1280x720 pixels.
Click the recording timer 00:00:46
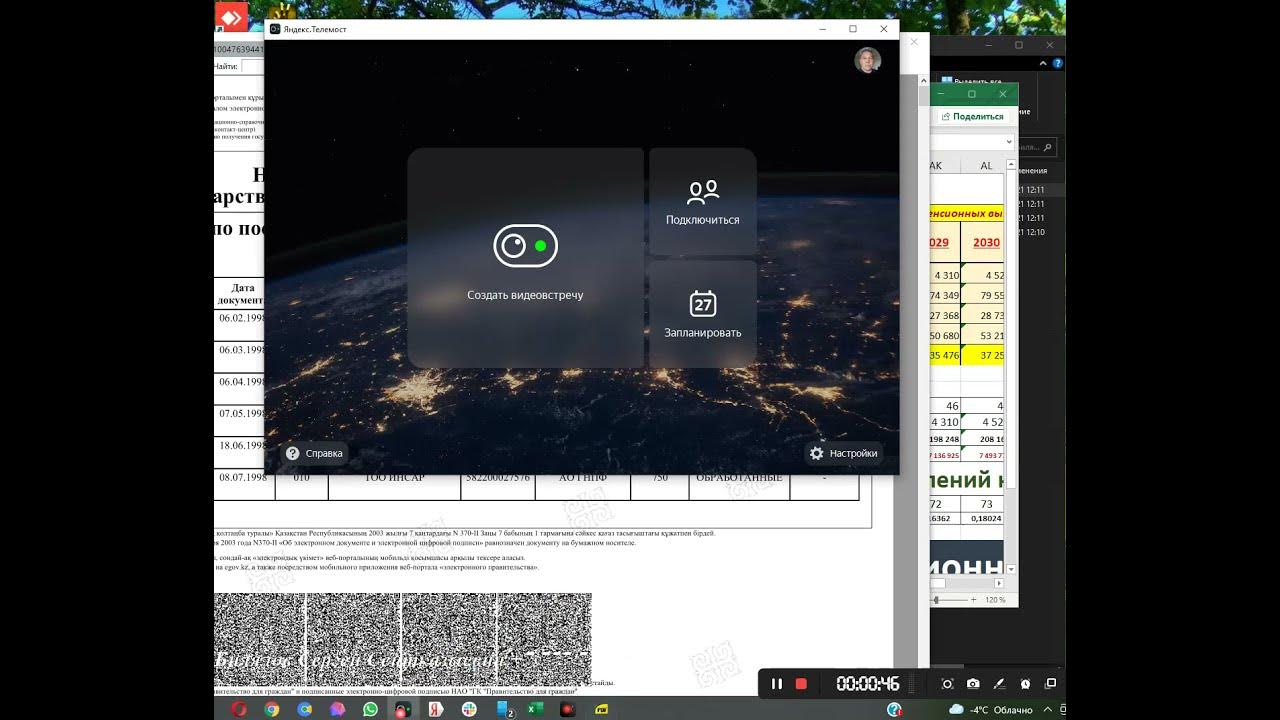click(x=868, y=684)
